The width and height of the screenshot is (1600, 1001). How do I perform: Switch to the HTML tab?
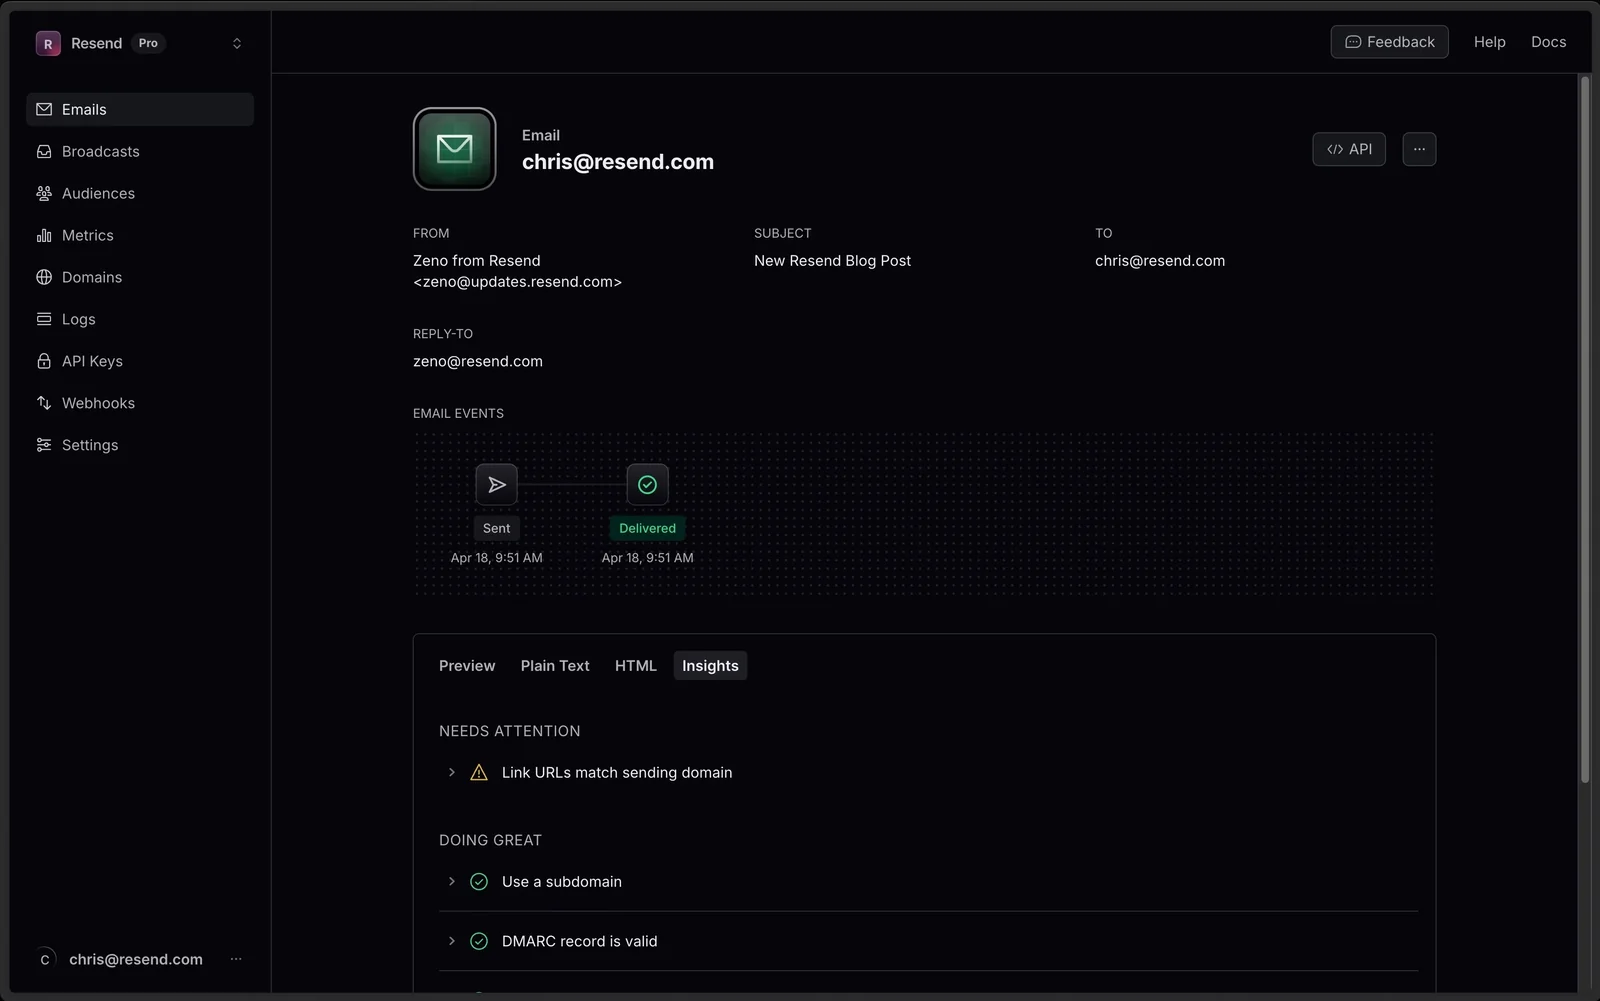click(x=635, y=665)
